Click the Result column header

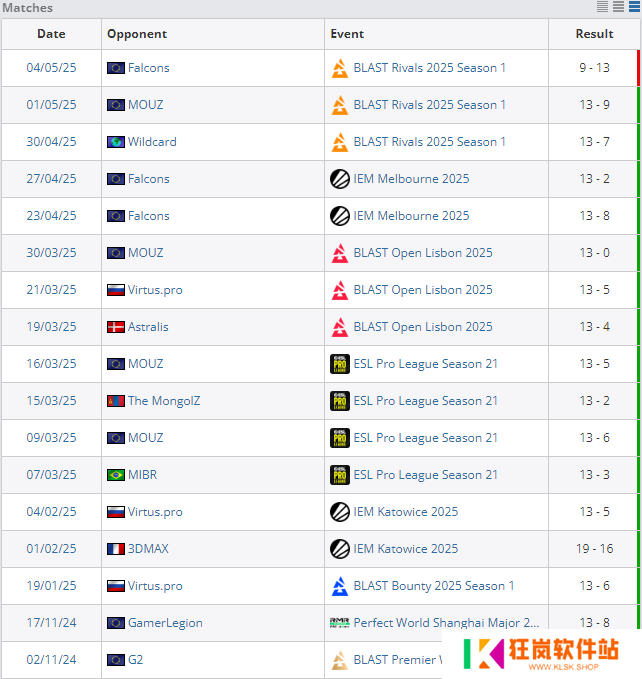pos(594,34)
